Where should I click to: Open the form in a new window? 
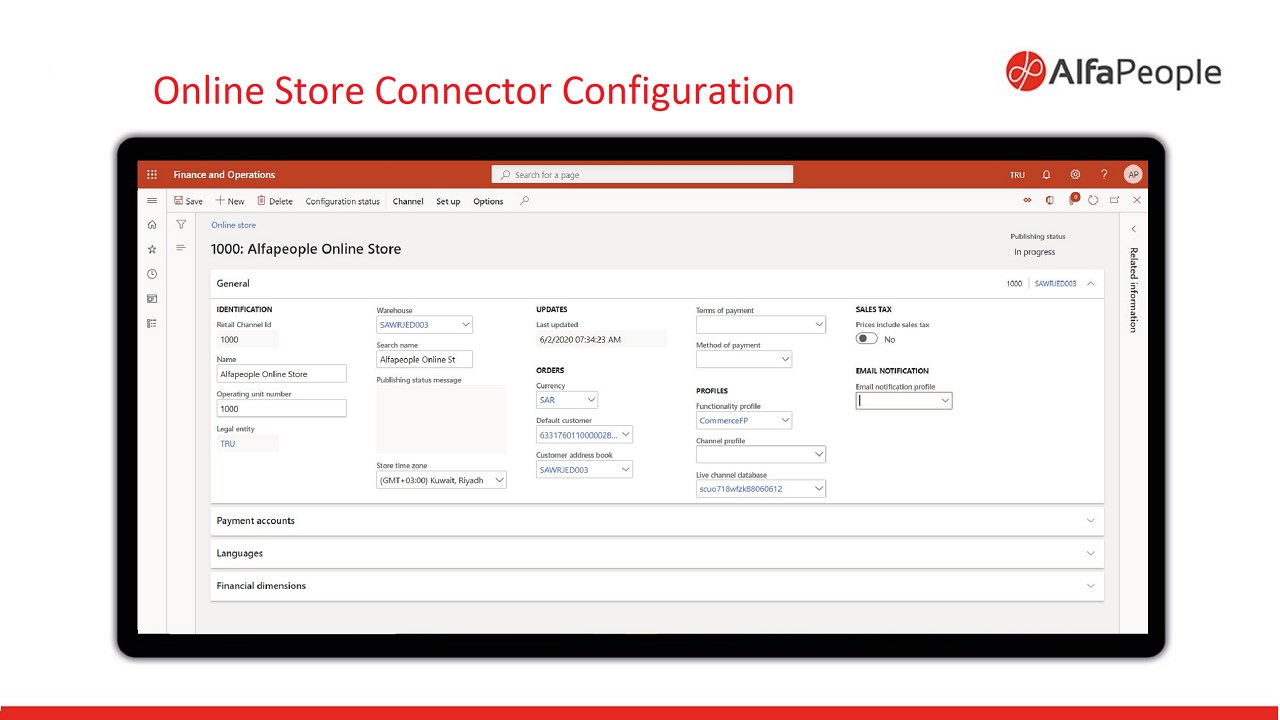pos(1115,200)
